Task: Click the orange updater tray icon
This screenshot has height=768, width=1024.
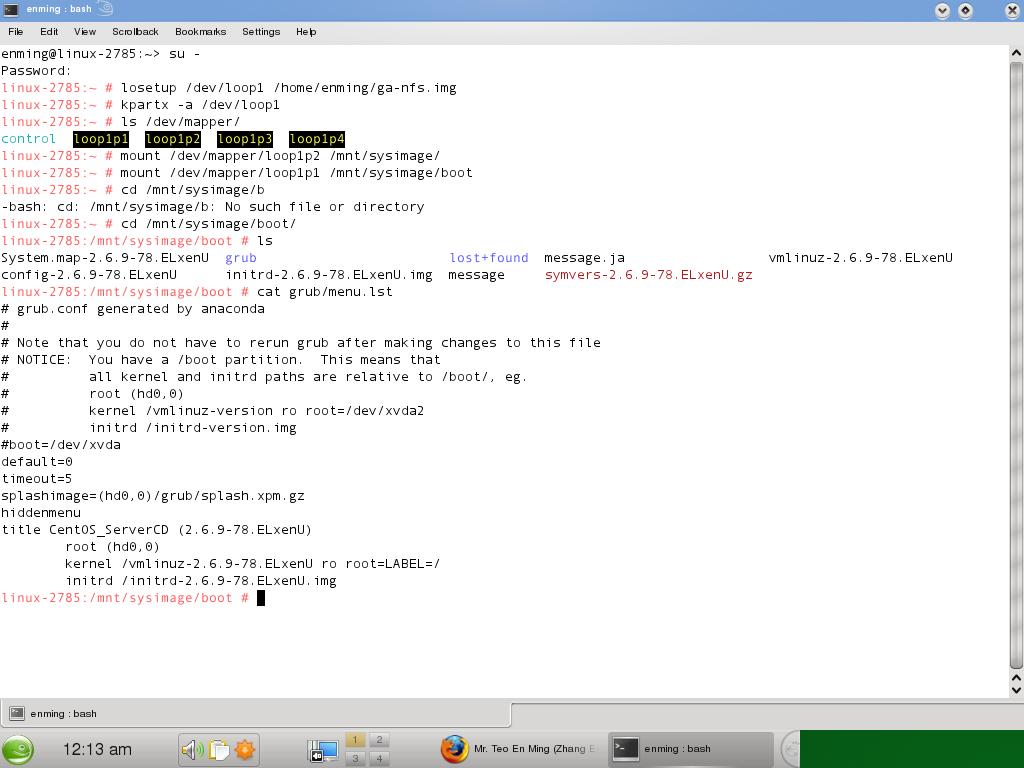Action: (245, 750)
